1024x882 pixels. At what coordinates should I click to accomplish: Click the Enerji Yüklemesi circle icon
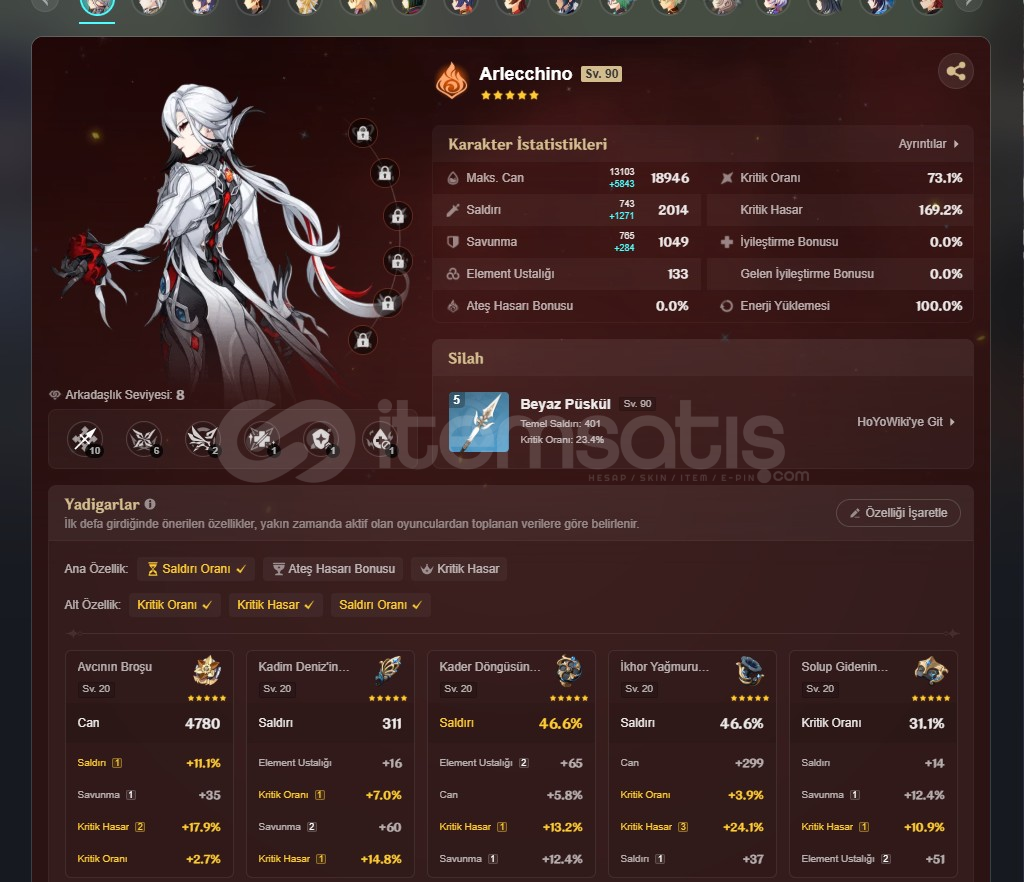(726, 306)
